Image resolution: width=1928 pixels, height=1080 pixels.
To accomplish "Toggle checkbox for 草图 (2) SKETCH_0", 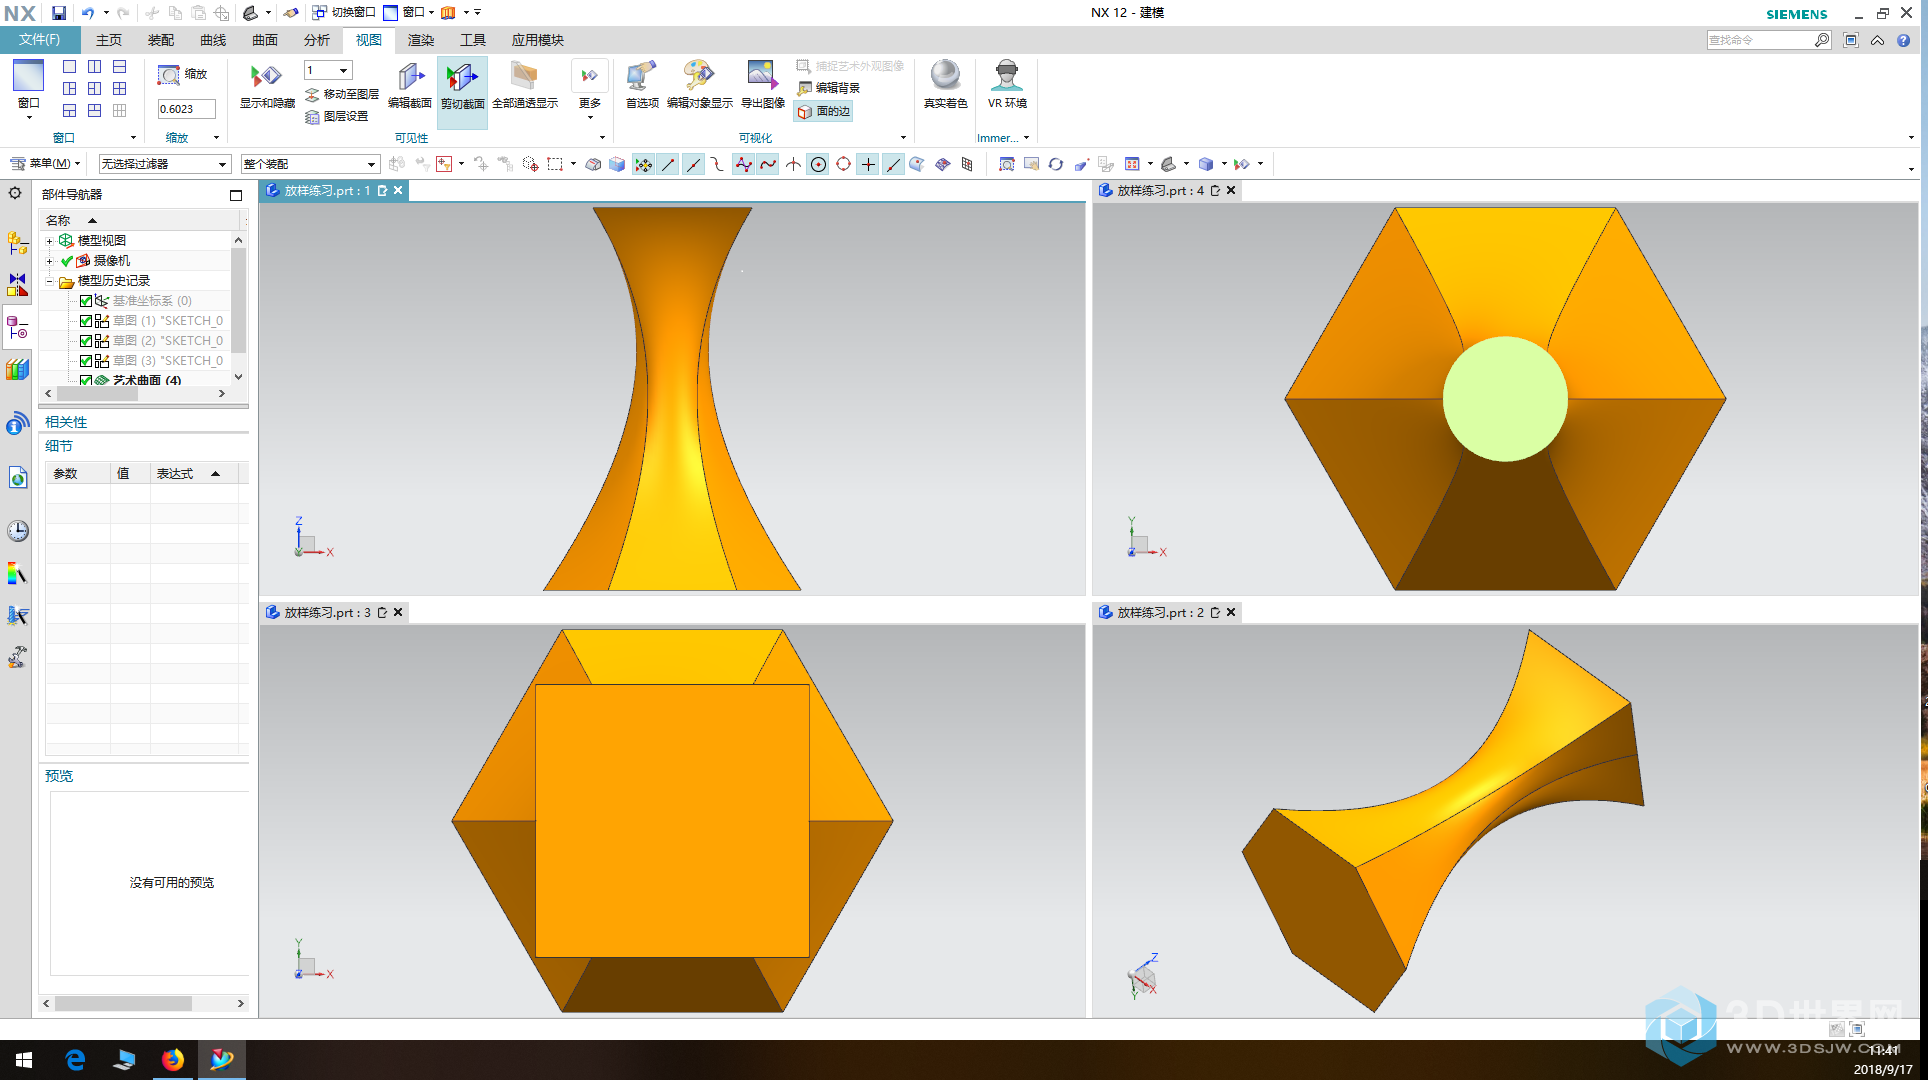I will (x=86, y=341).
